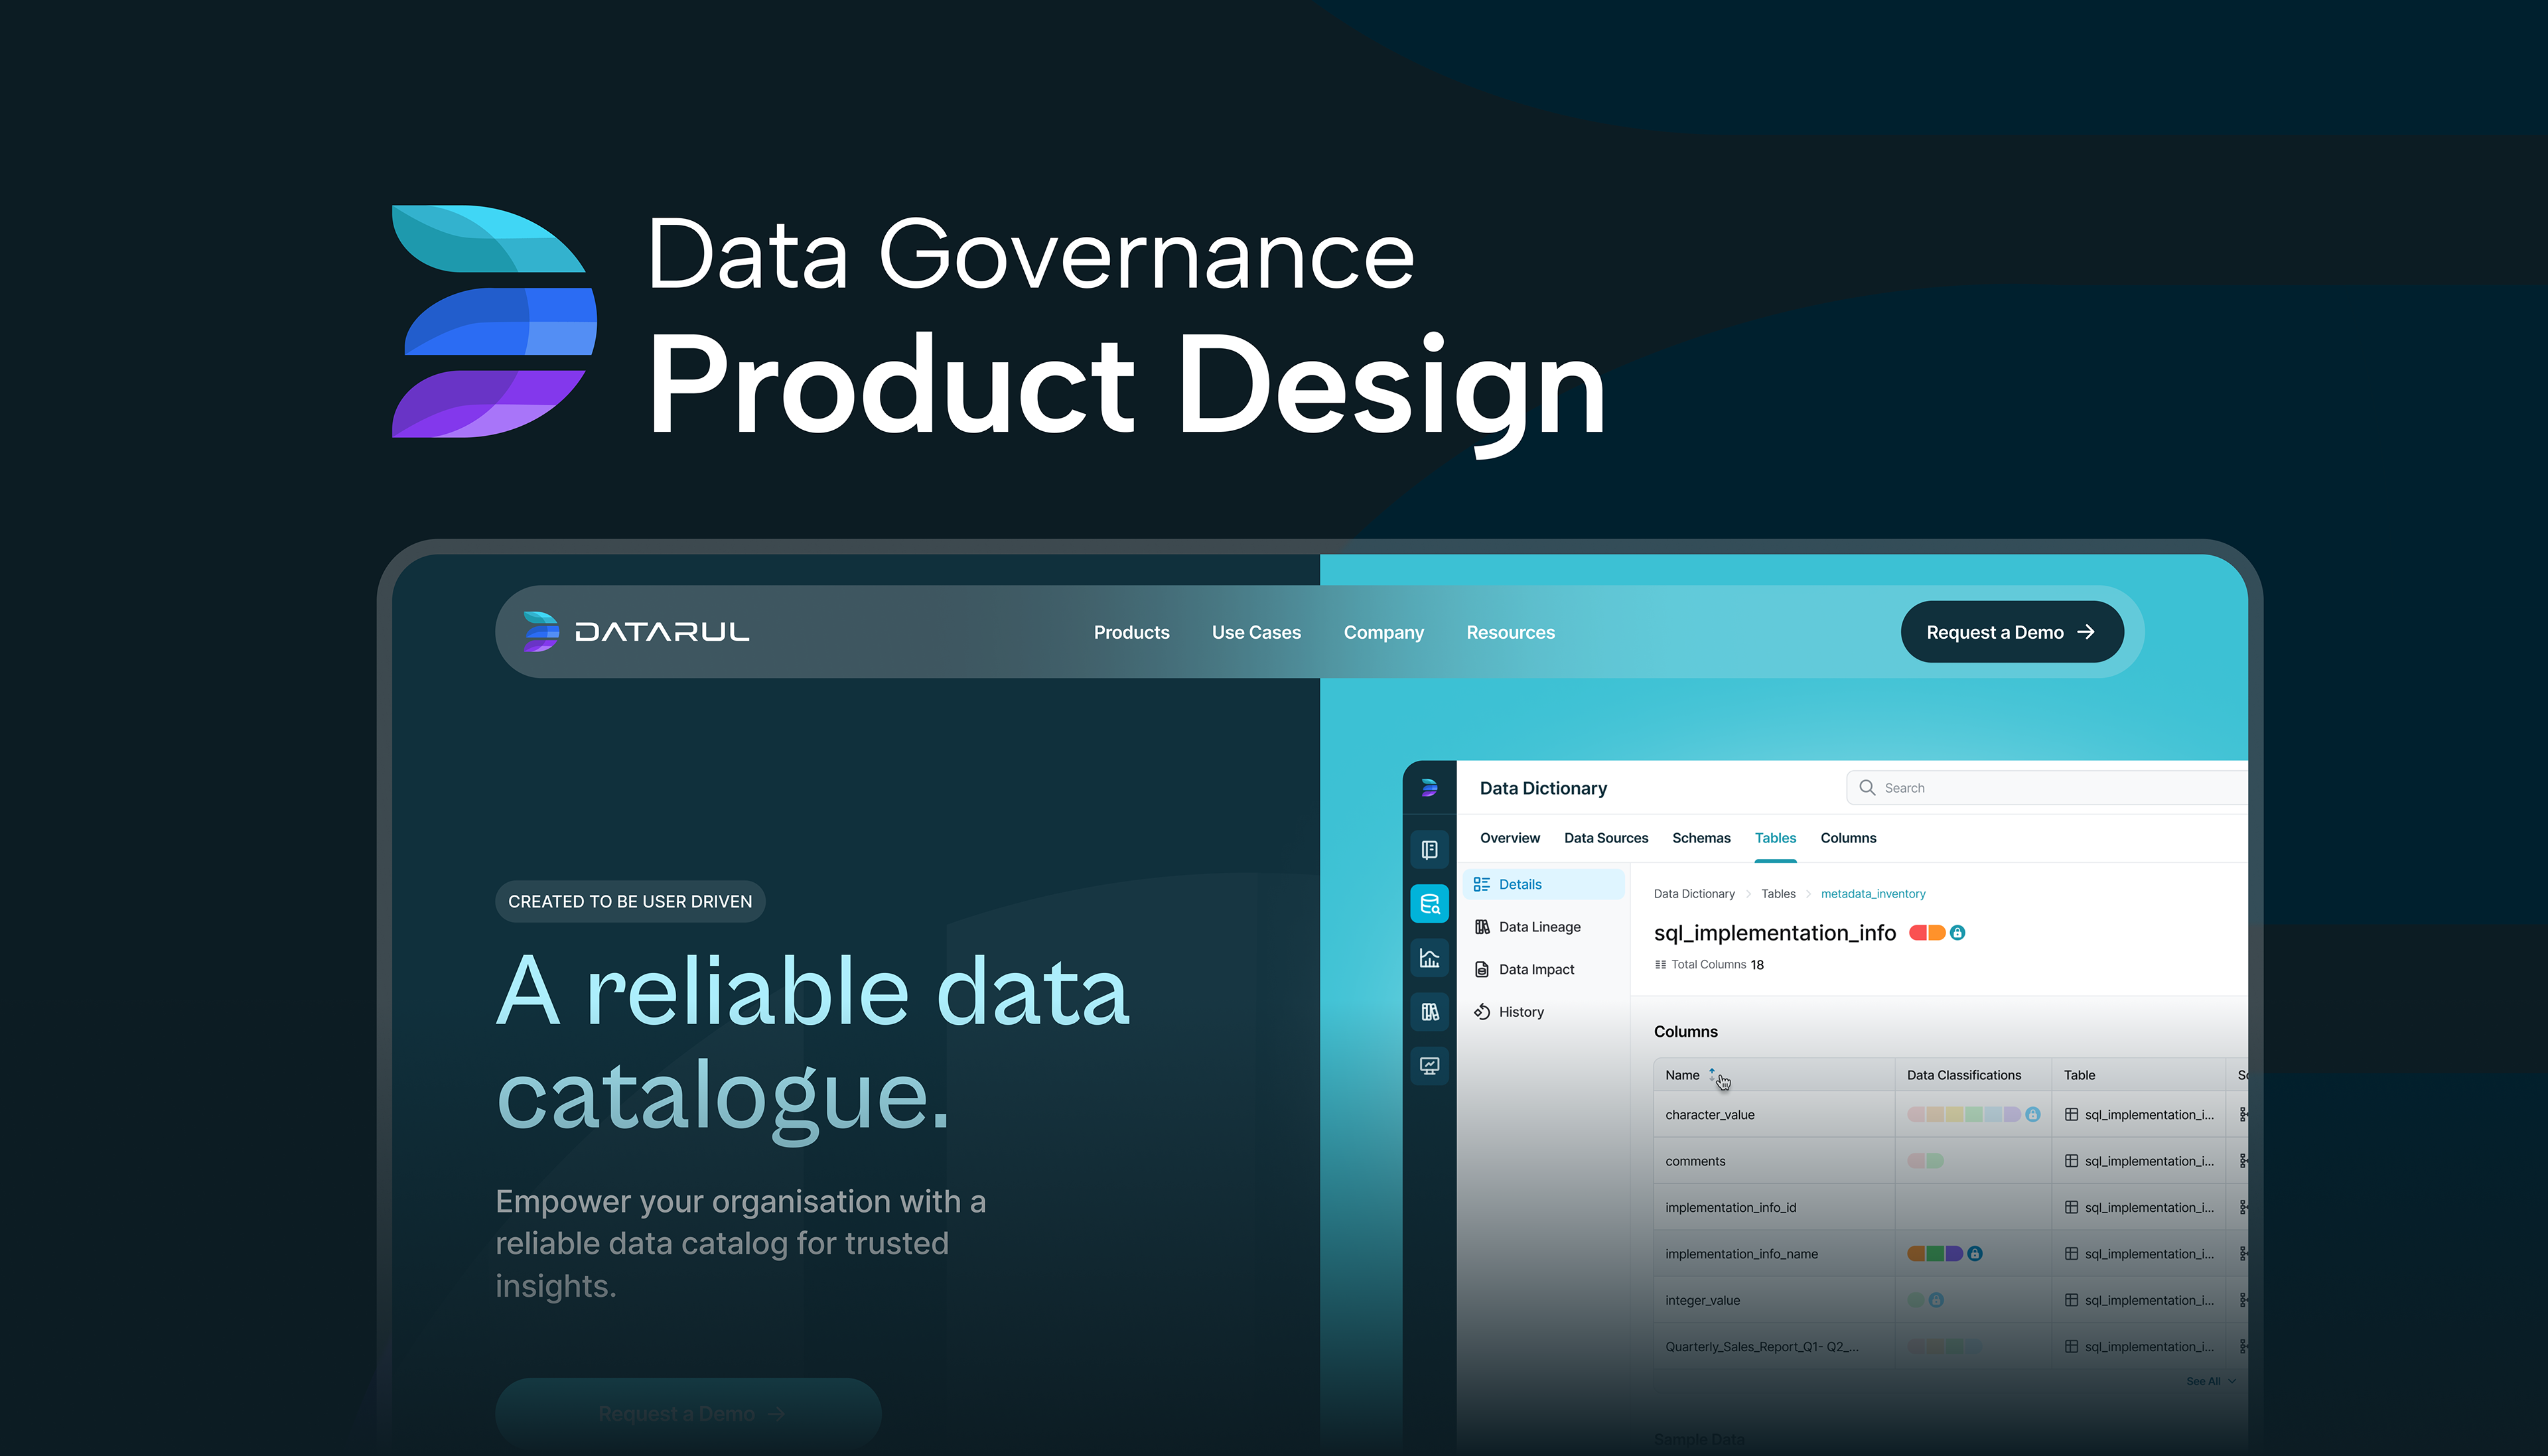Open the monitor presentation icon in the sidebar
The height and width of the screenshot is (1456, 2548).
[x=1430, y=1066]
